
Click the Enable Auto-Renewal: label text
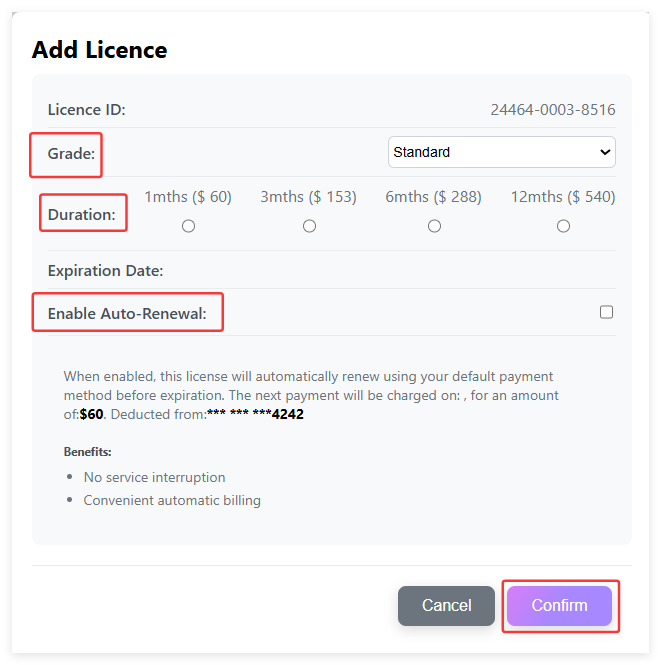[x=127, y=313]
